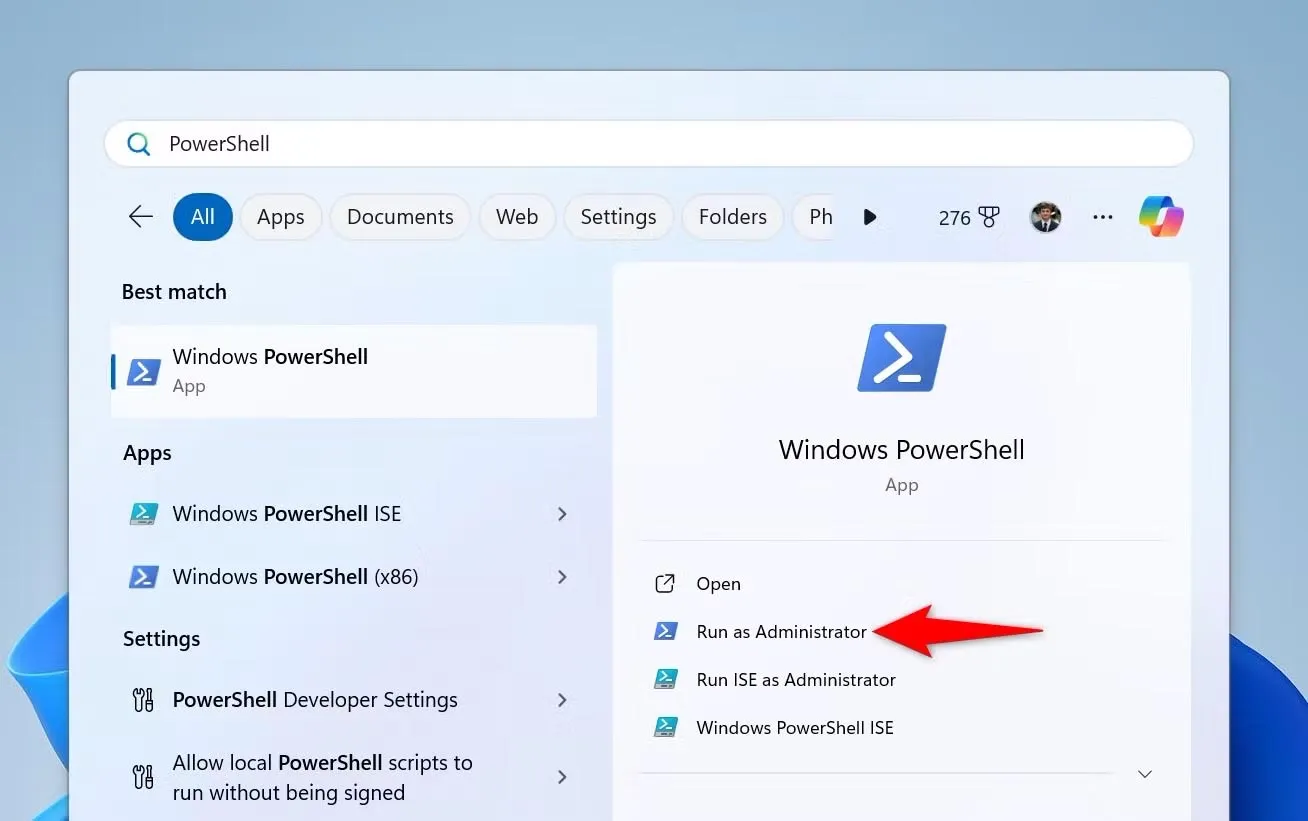The width and height of the screenshot is (1308, 821).
Task: Click the PowerShell search input field
Action: coord(649,144)
